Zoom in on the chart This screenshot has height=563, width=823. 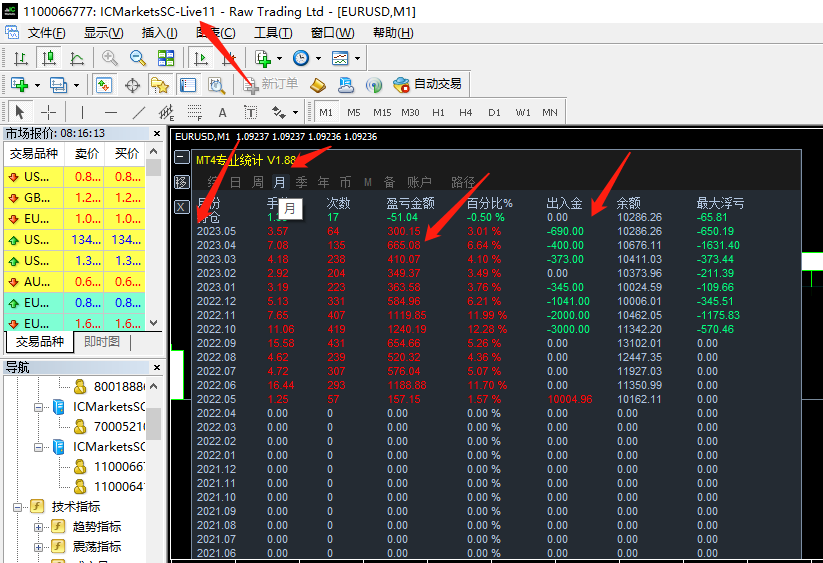(x=110, y=58)
